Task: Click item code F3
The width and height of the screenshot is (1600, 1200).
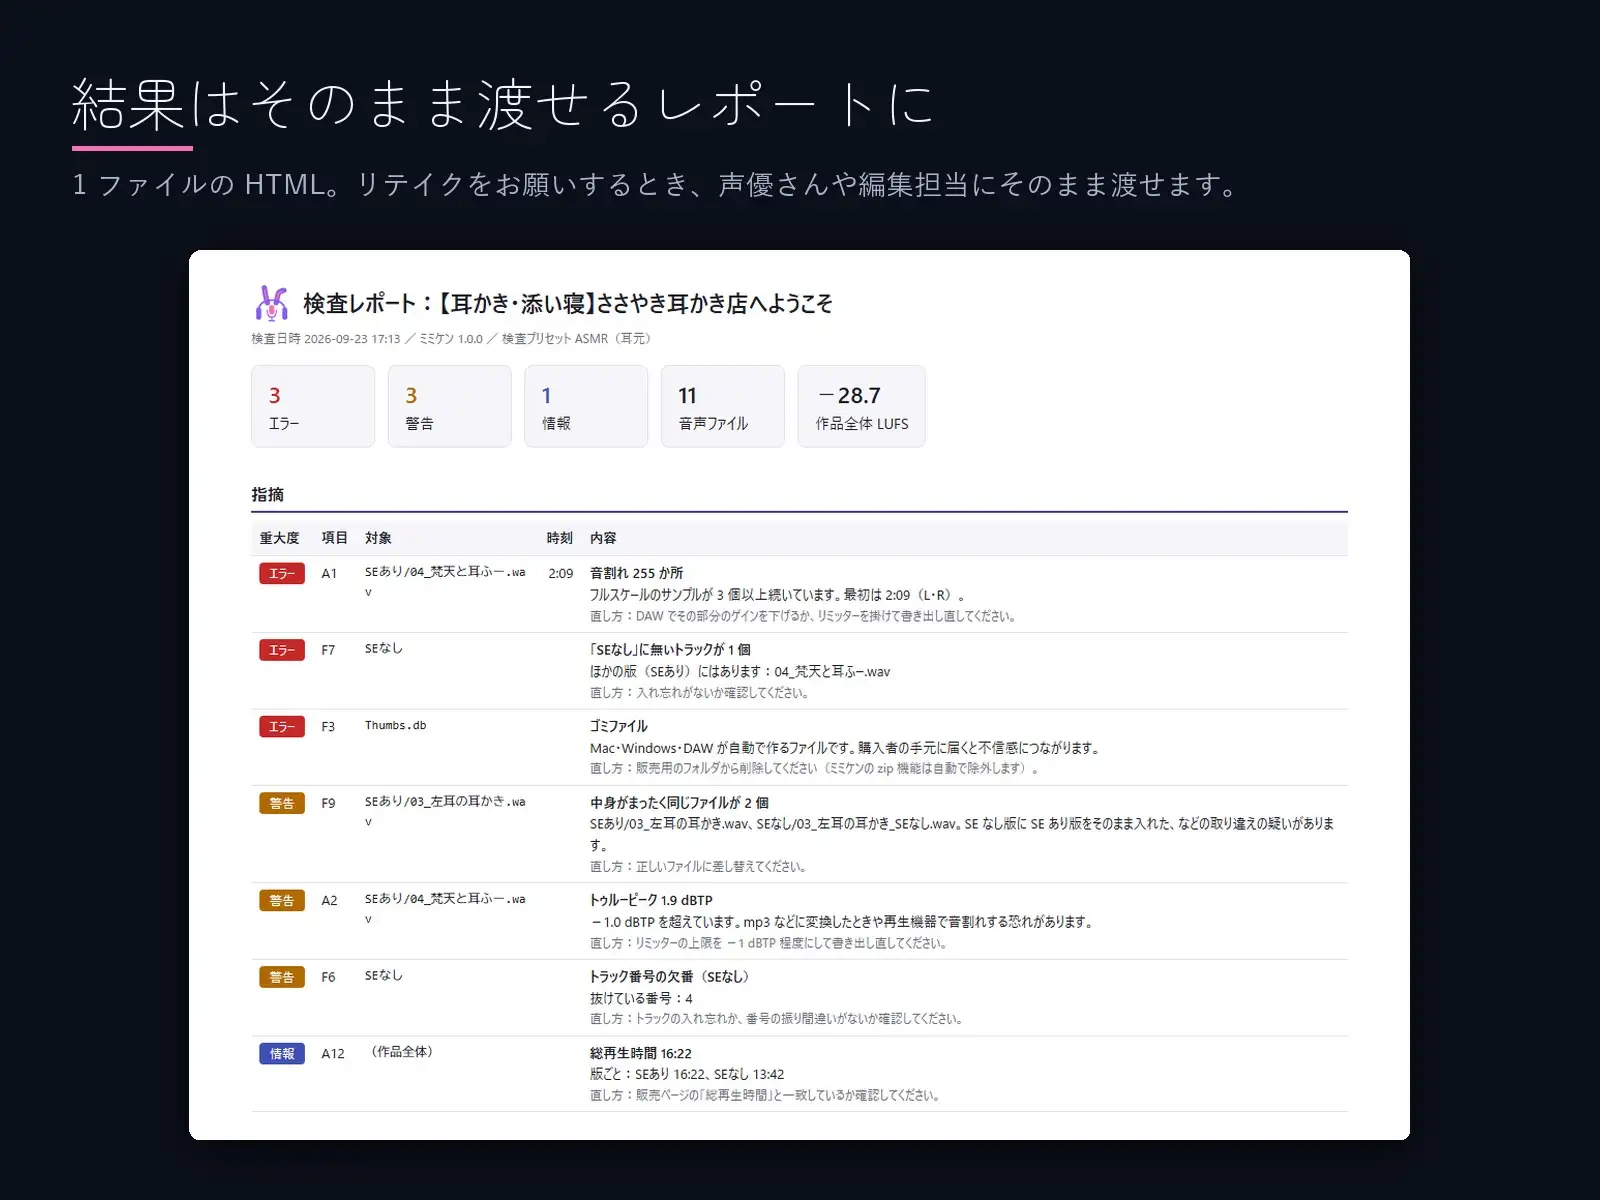Action: pos(328,727)
